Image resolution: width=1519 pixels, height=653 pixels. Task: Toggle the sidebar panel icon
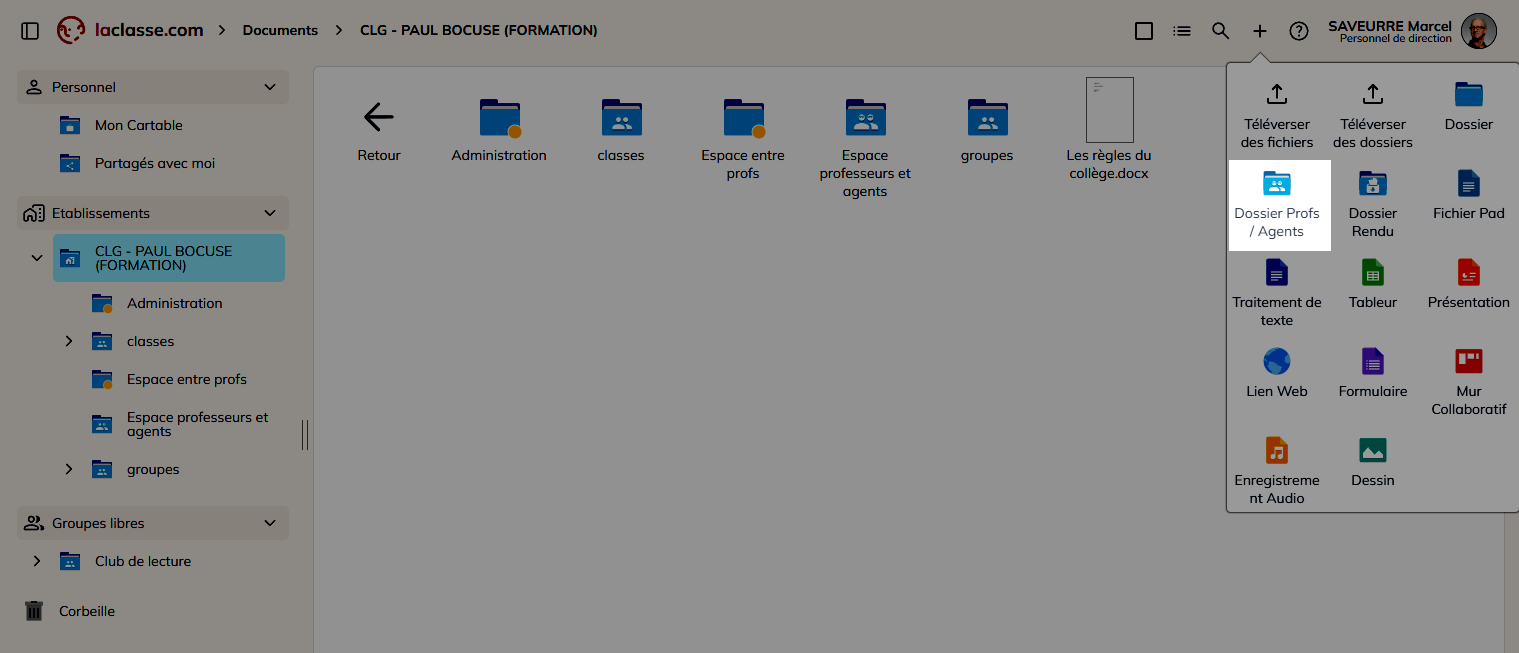coord(30,31)
